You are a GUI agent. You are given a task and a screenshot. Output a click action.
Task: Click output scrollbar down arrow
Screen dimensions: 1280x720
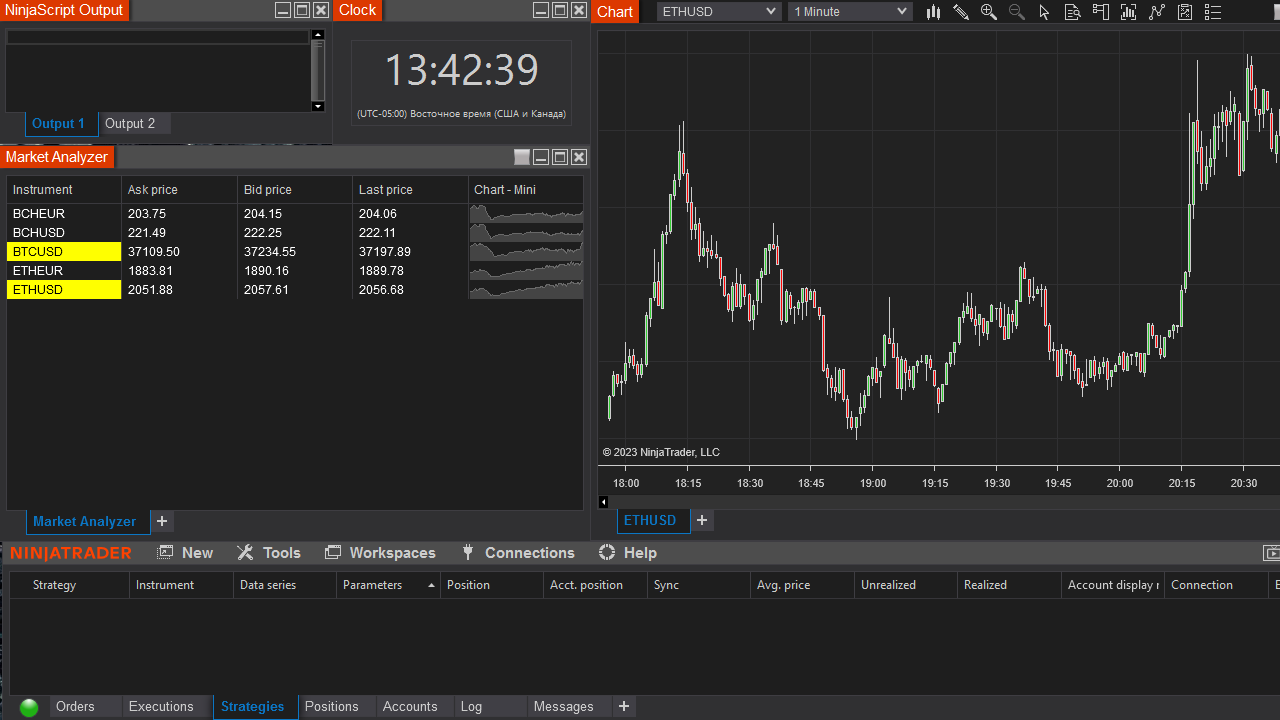tap(318, 106)
